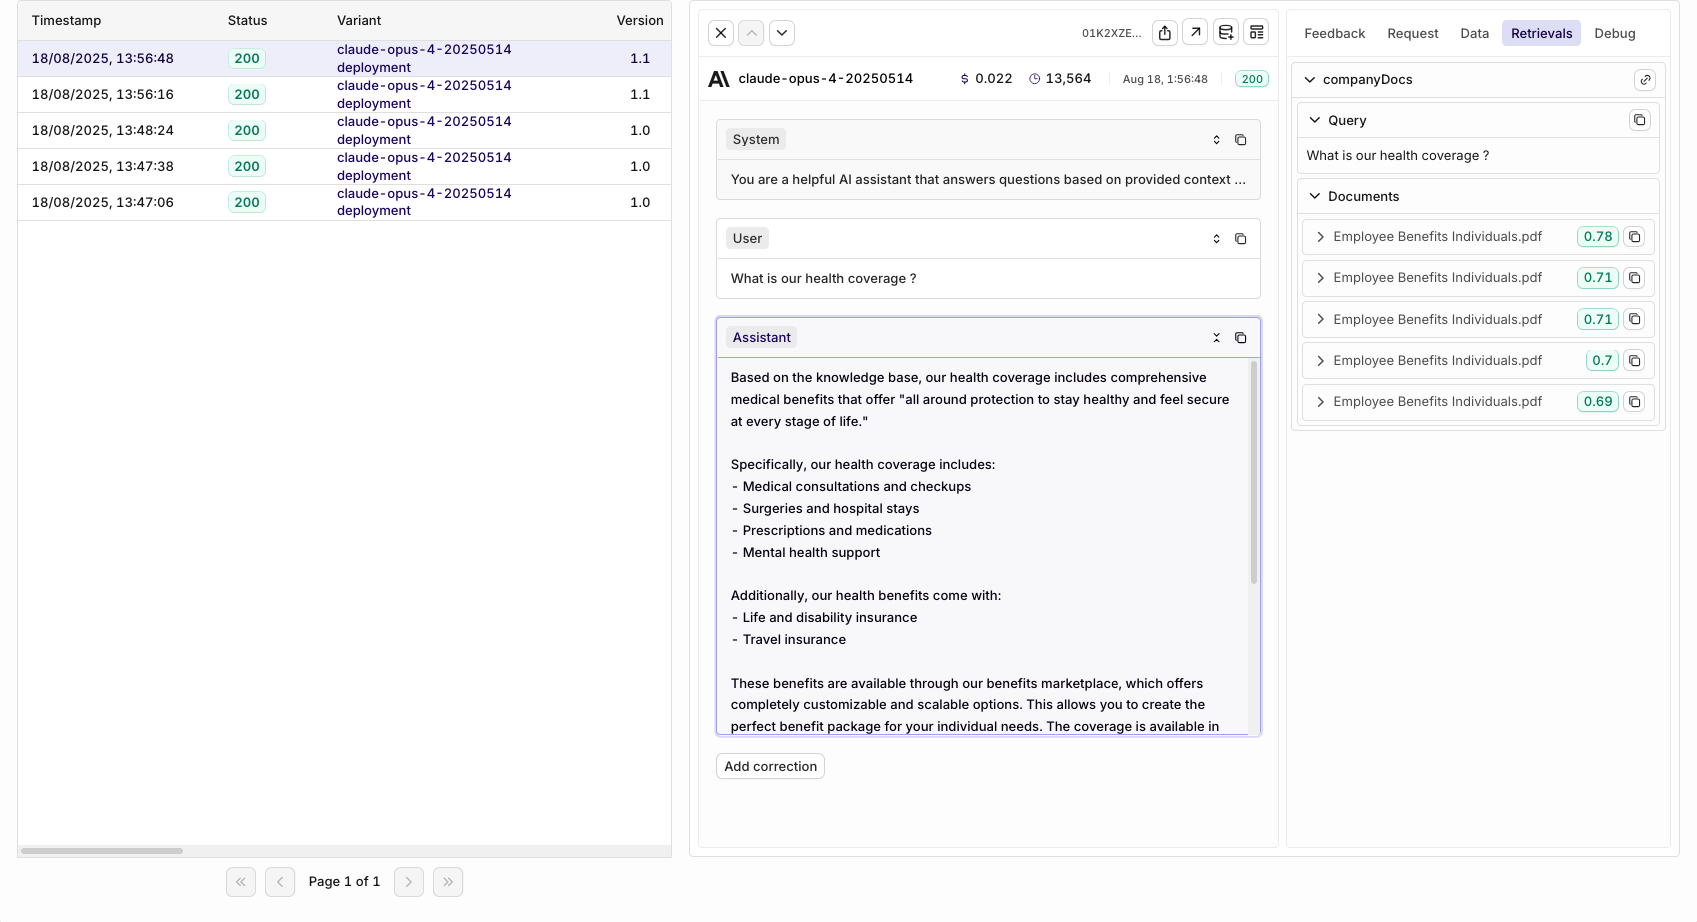Expand the document with score 0.78
Viewport: 1697px width, 922px height.
[x=1321, y=237]
